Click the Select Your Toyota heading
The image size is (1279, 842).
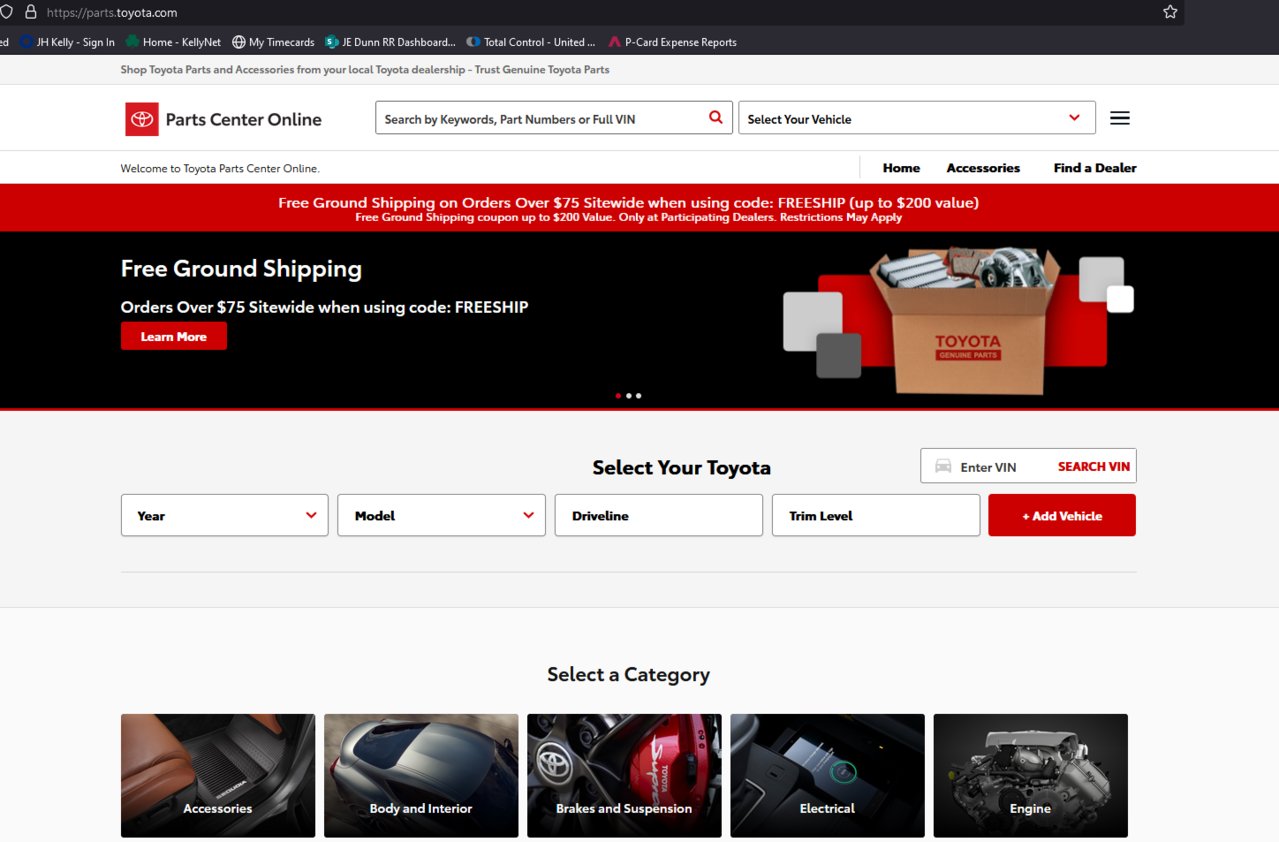[682, 468]
